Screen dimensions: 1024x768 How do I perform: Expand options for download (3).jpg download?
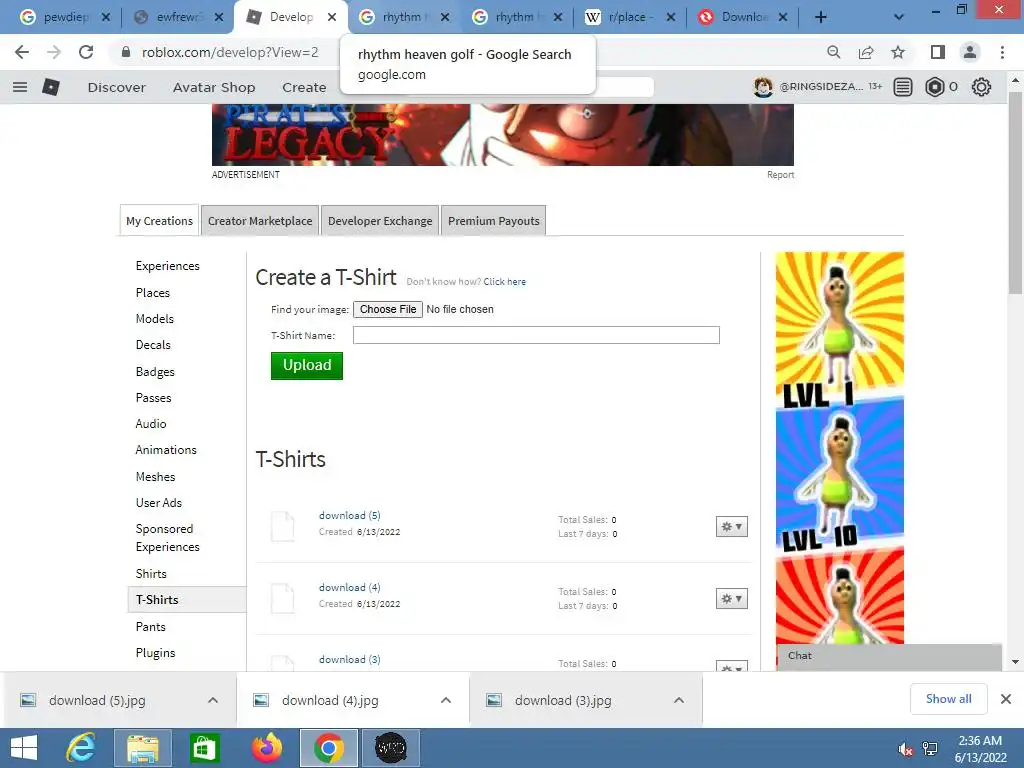[x=679, y=700]
